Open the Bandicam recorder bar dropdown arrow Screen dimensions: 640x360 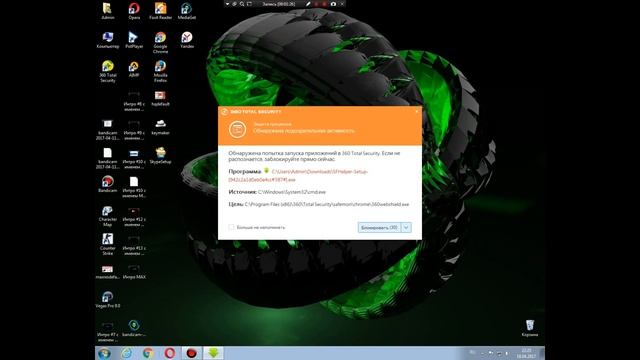coord(227,4)
